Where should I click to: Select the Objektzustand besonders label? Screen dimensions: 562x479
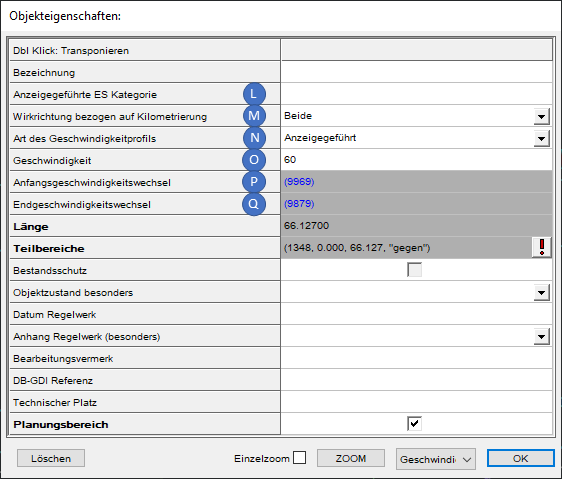point(73,293)
